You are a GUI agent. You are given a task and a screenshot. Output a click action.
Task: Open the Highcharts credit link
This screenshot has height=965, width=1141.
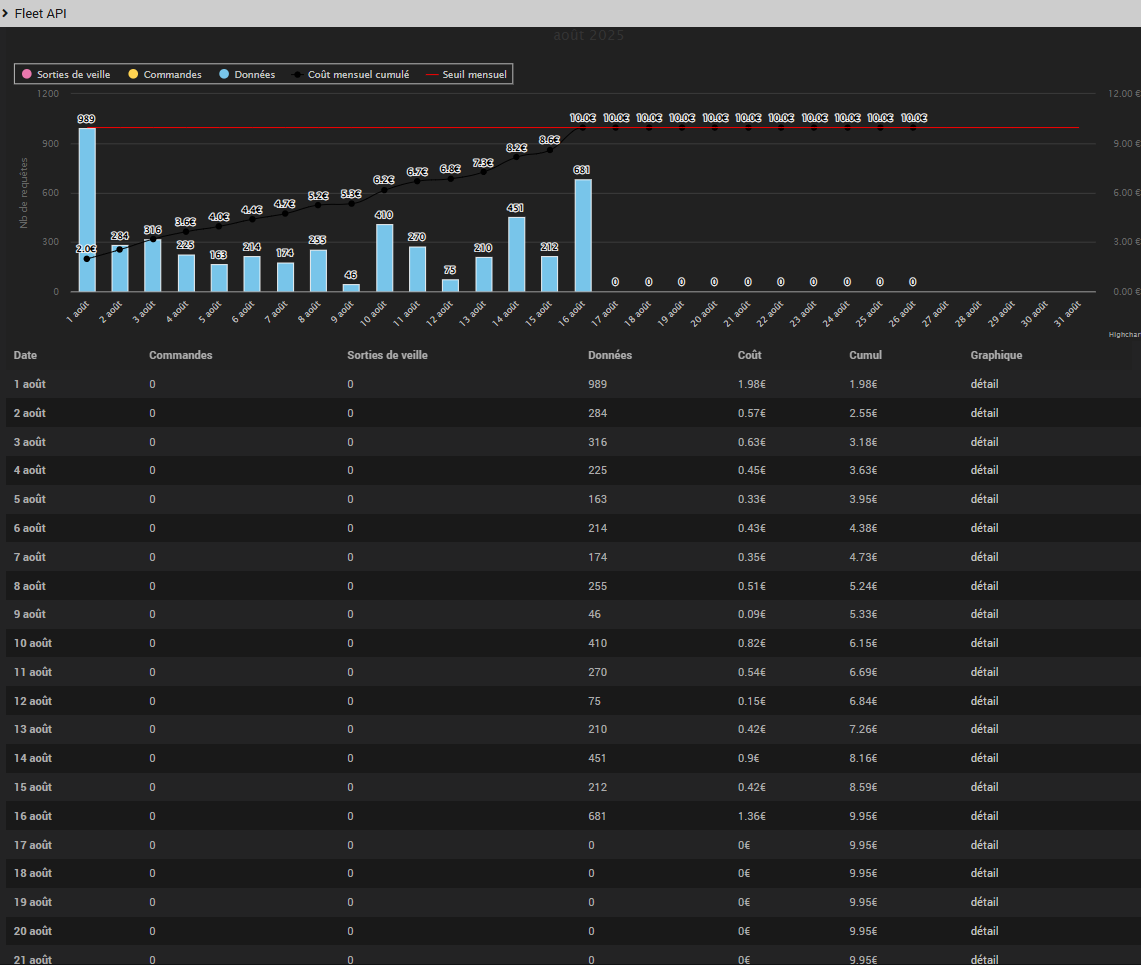(x=1124, y=335)
